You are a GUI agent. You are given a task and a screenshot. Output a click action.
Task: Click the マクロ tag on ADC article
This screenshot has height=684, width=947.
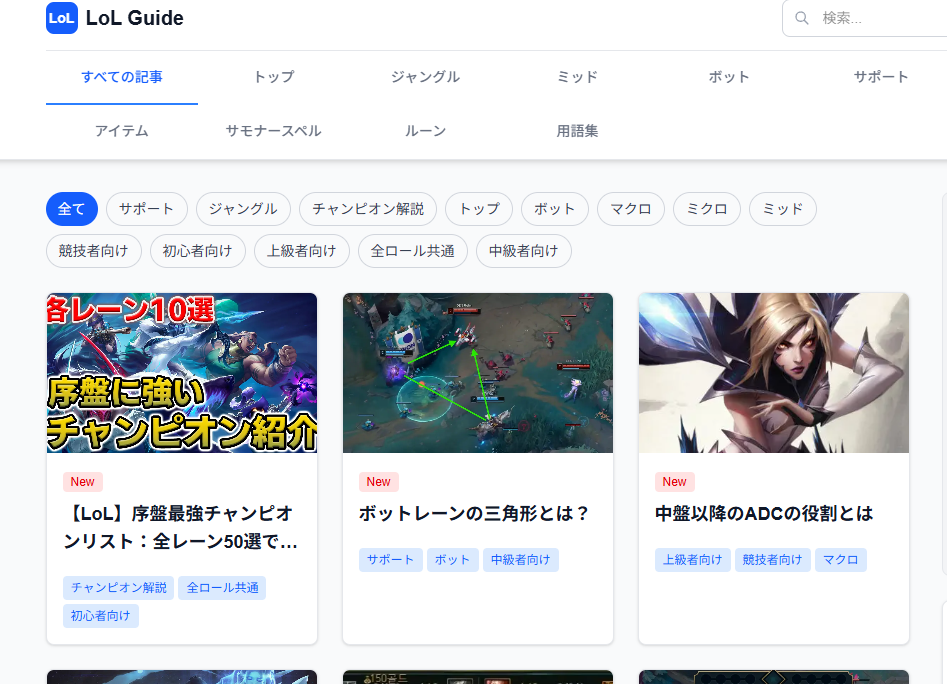tap(841, 560)
